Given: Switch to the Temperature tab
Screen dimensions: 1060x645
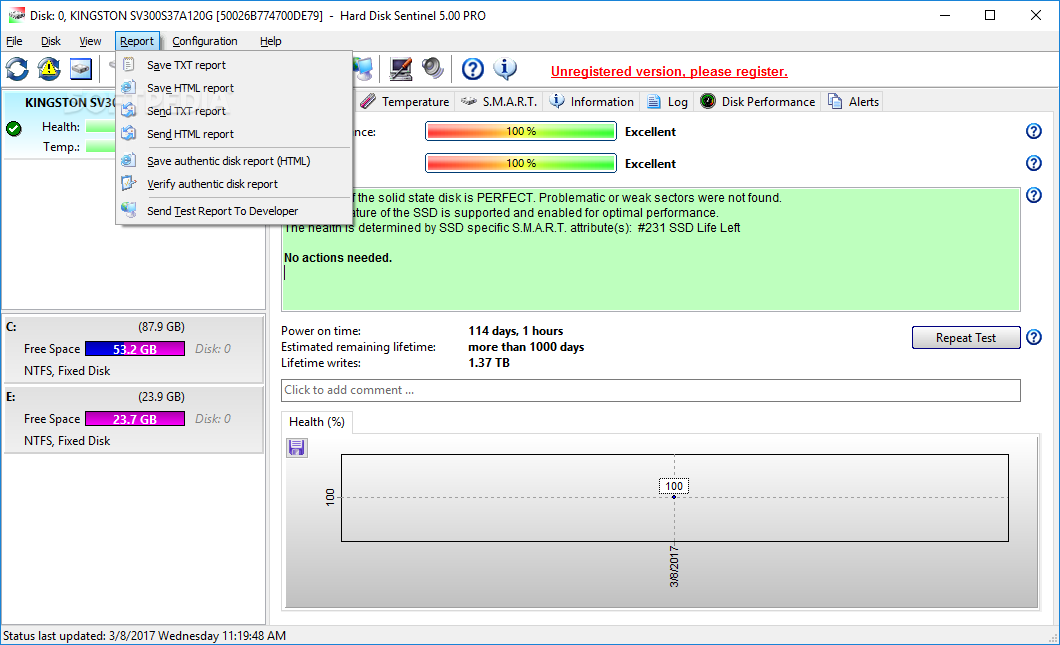Looking at the screenshot, I should click(404, 101).
